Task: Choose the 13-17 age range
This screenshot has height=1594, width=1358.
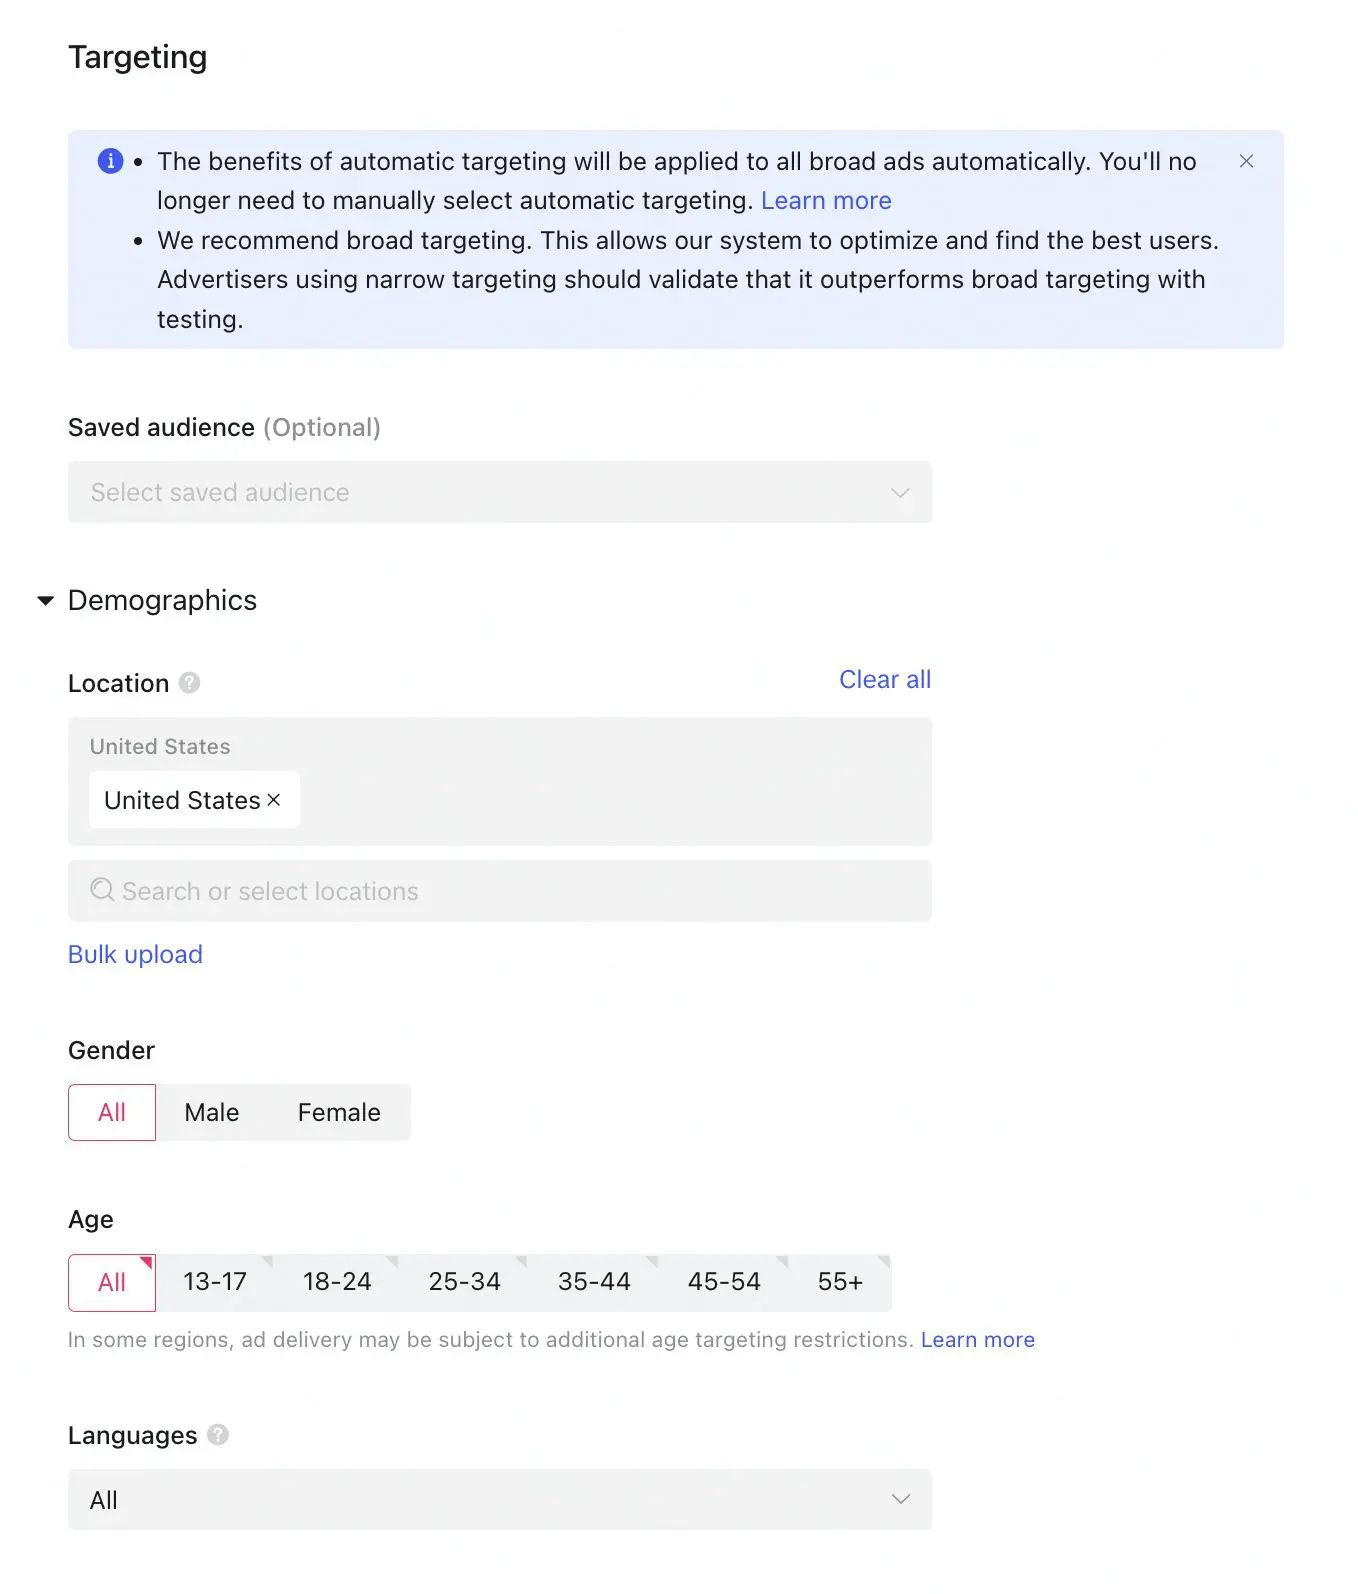Action: tap(215, 1282)
